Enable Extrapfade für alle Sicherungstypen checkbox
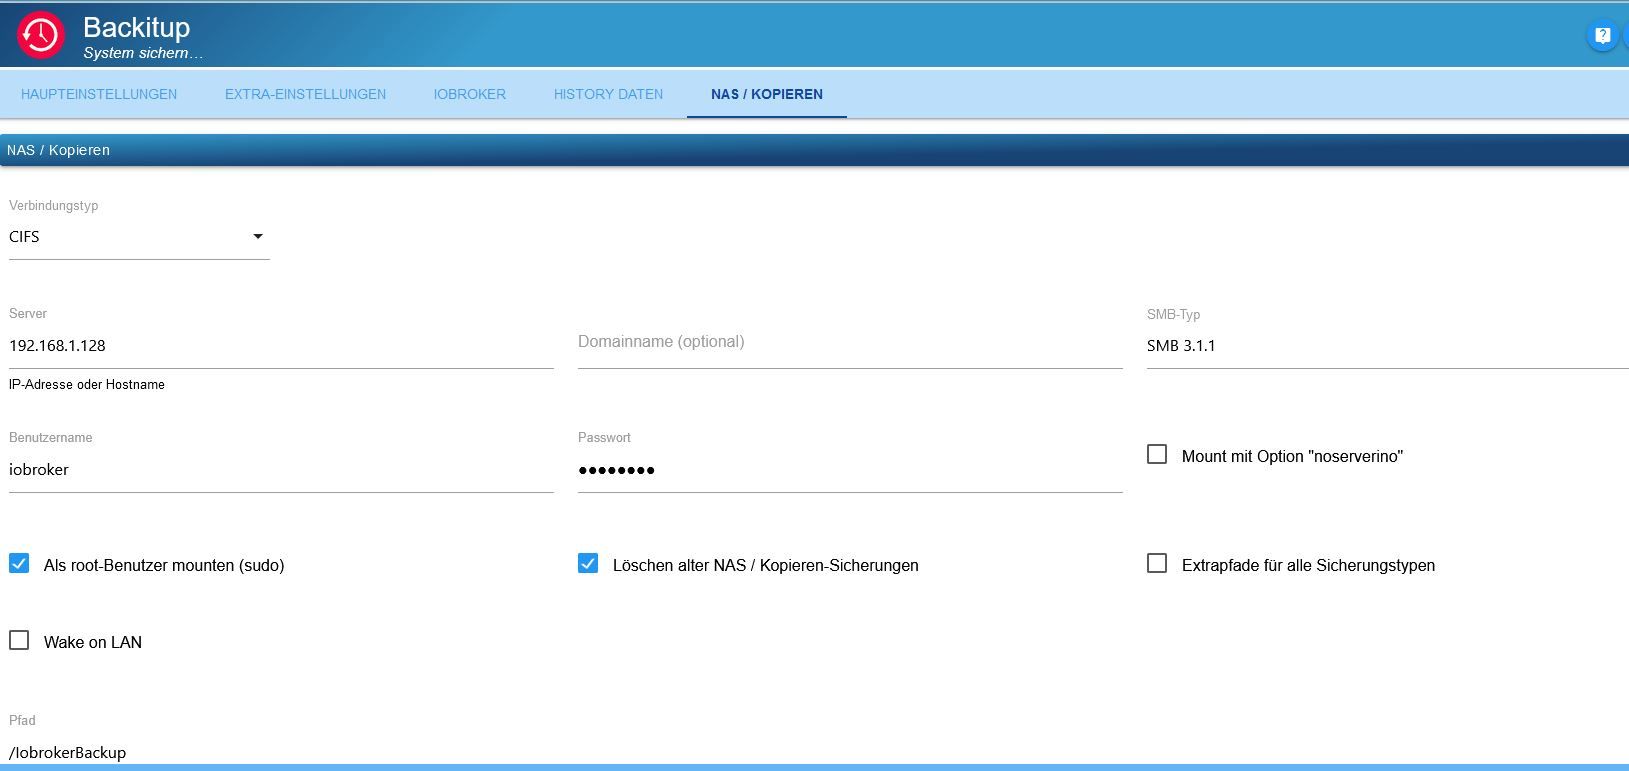The image size is (1629, 771). 1157,564
